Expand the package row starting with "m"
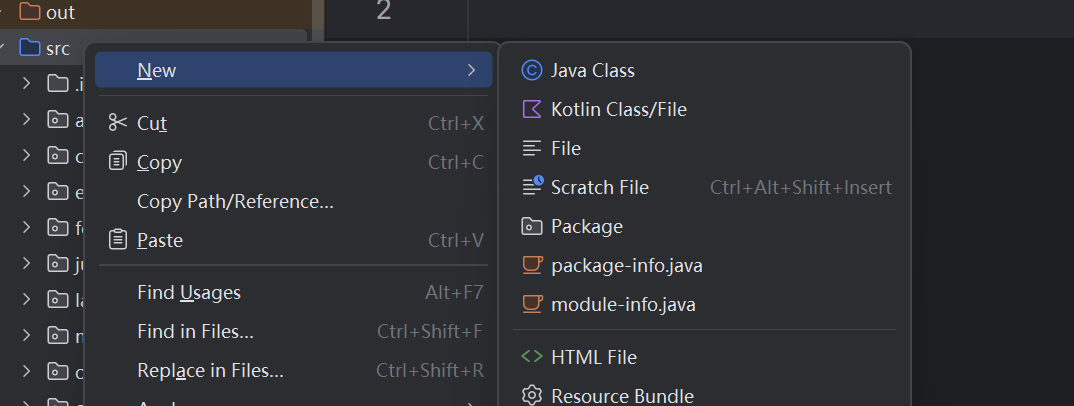 tap(27, 335)
